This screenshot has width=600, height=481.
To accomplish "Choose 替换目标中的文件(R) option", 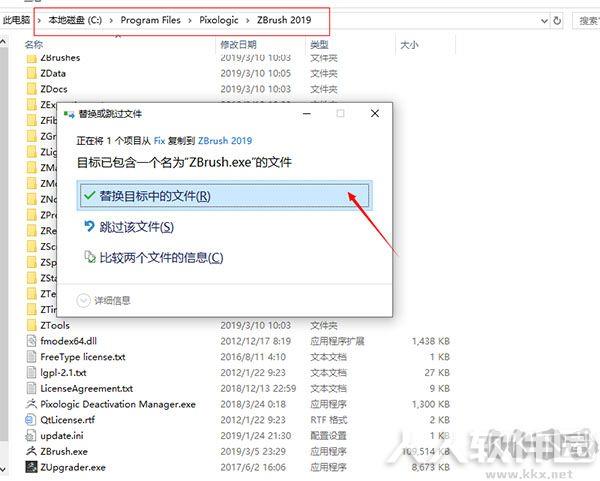I will (x=224, y=196).
